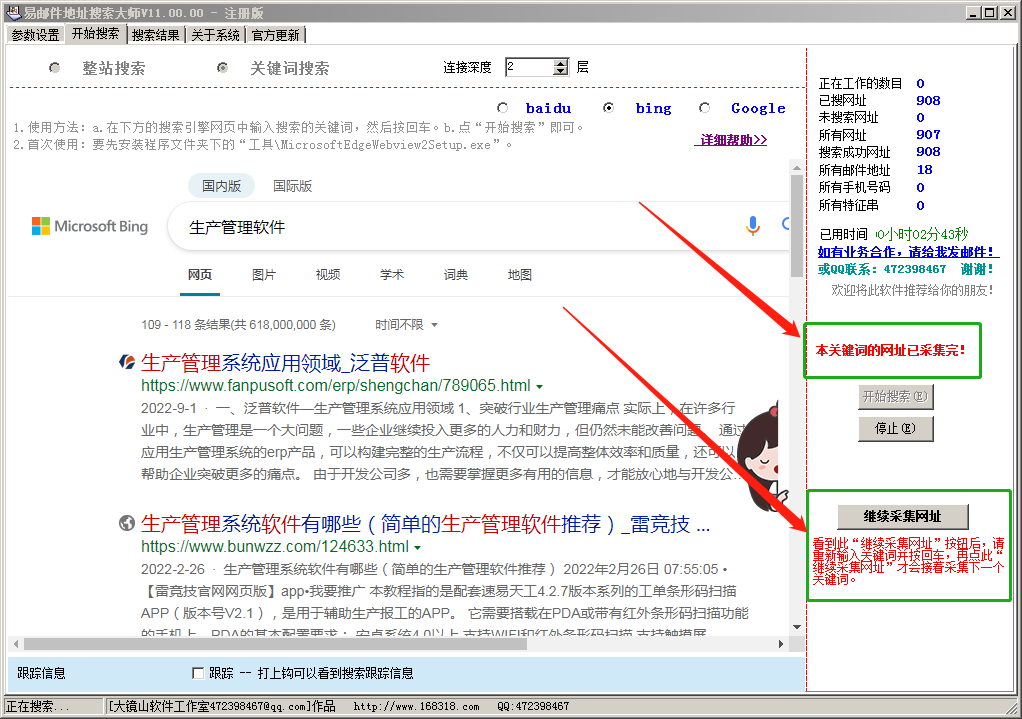The image size is (1022, 719).
Task: Select the Bing 词典 tab
Action: click(456, 275)
